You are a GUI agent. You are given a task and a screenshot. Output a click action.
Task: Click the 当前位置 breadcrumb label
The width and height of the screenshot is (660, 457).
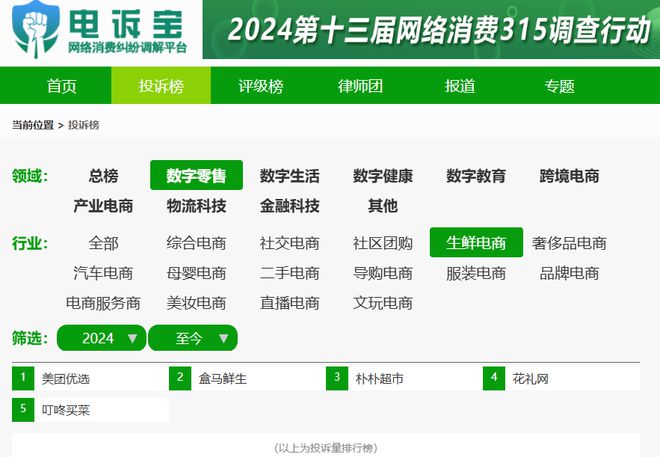[33, 125]
